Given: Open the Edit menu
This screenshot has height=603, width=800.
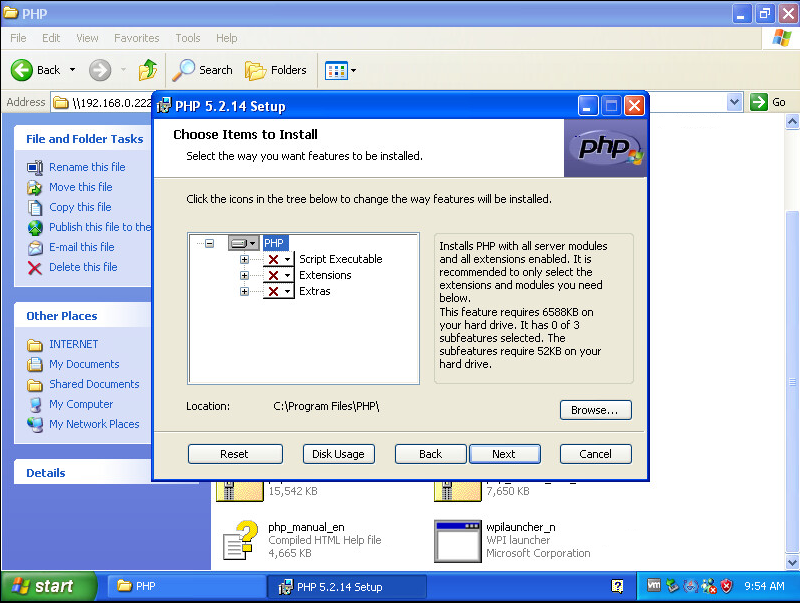Looking at the screenshot, I should pyautogui.click(x=51, y=38).
